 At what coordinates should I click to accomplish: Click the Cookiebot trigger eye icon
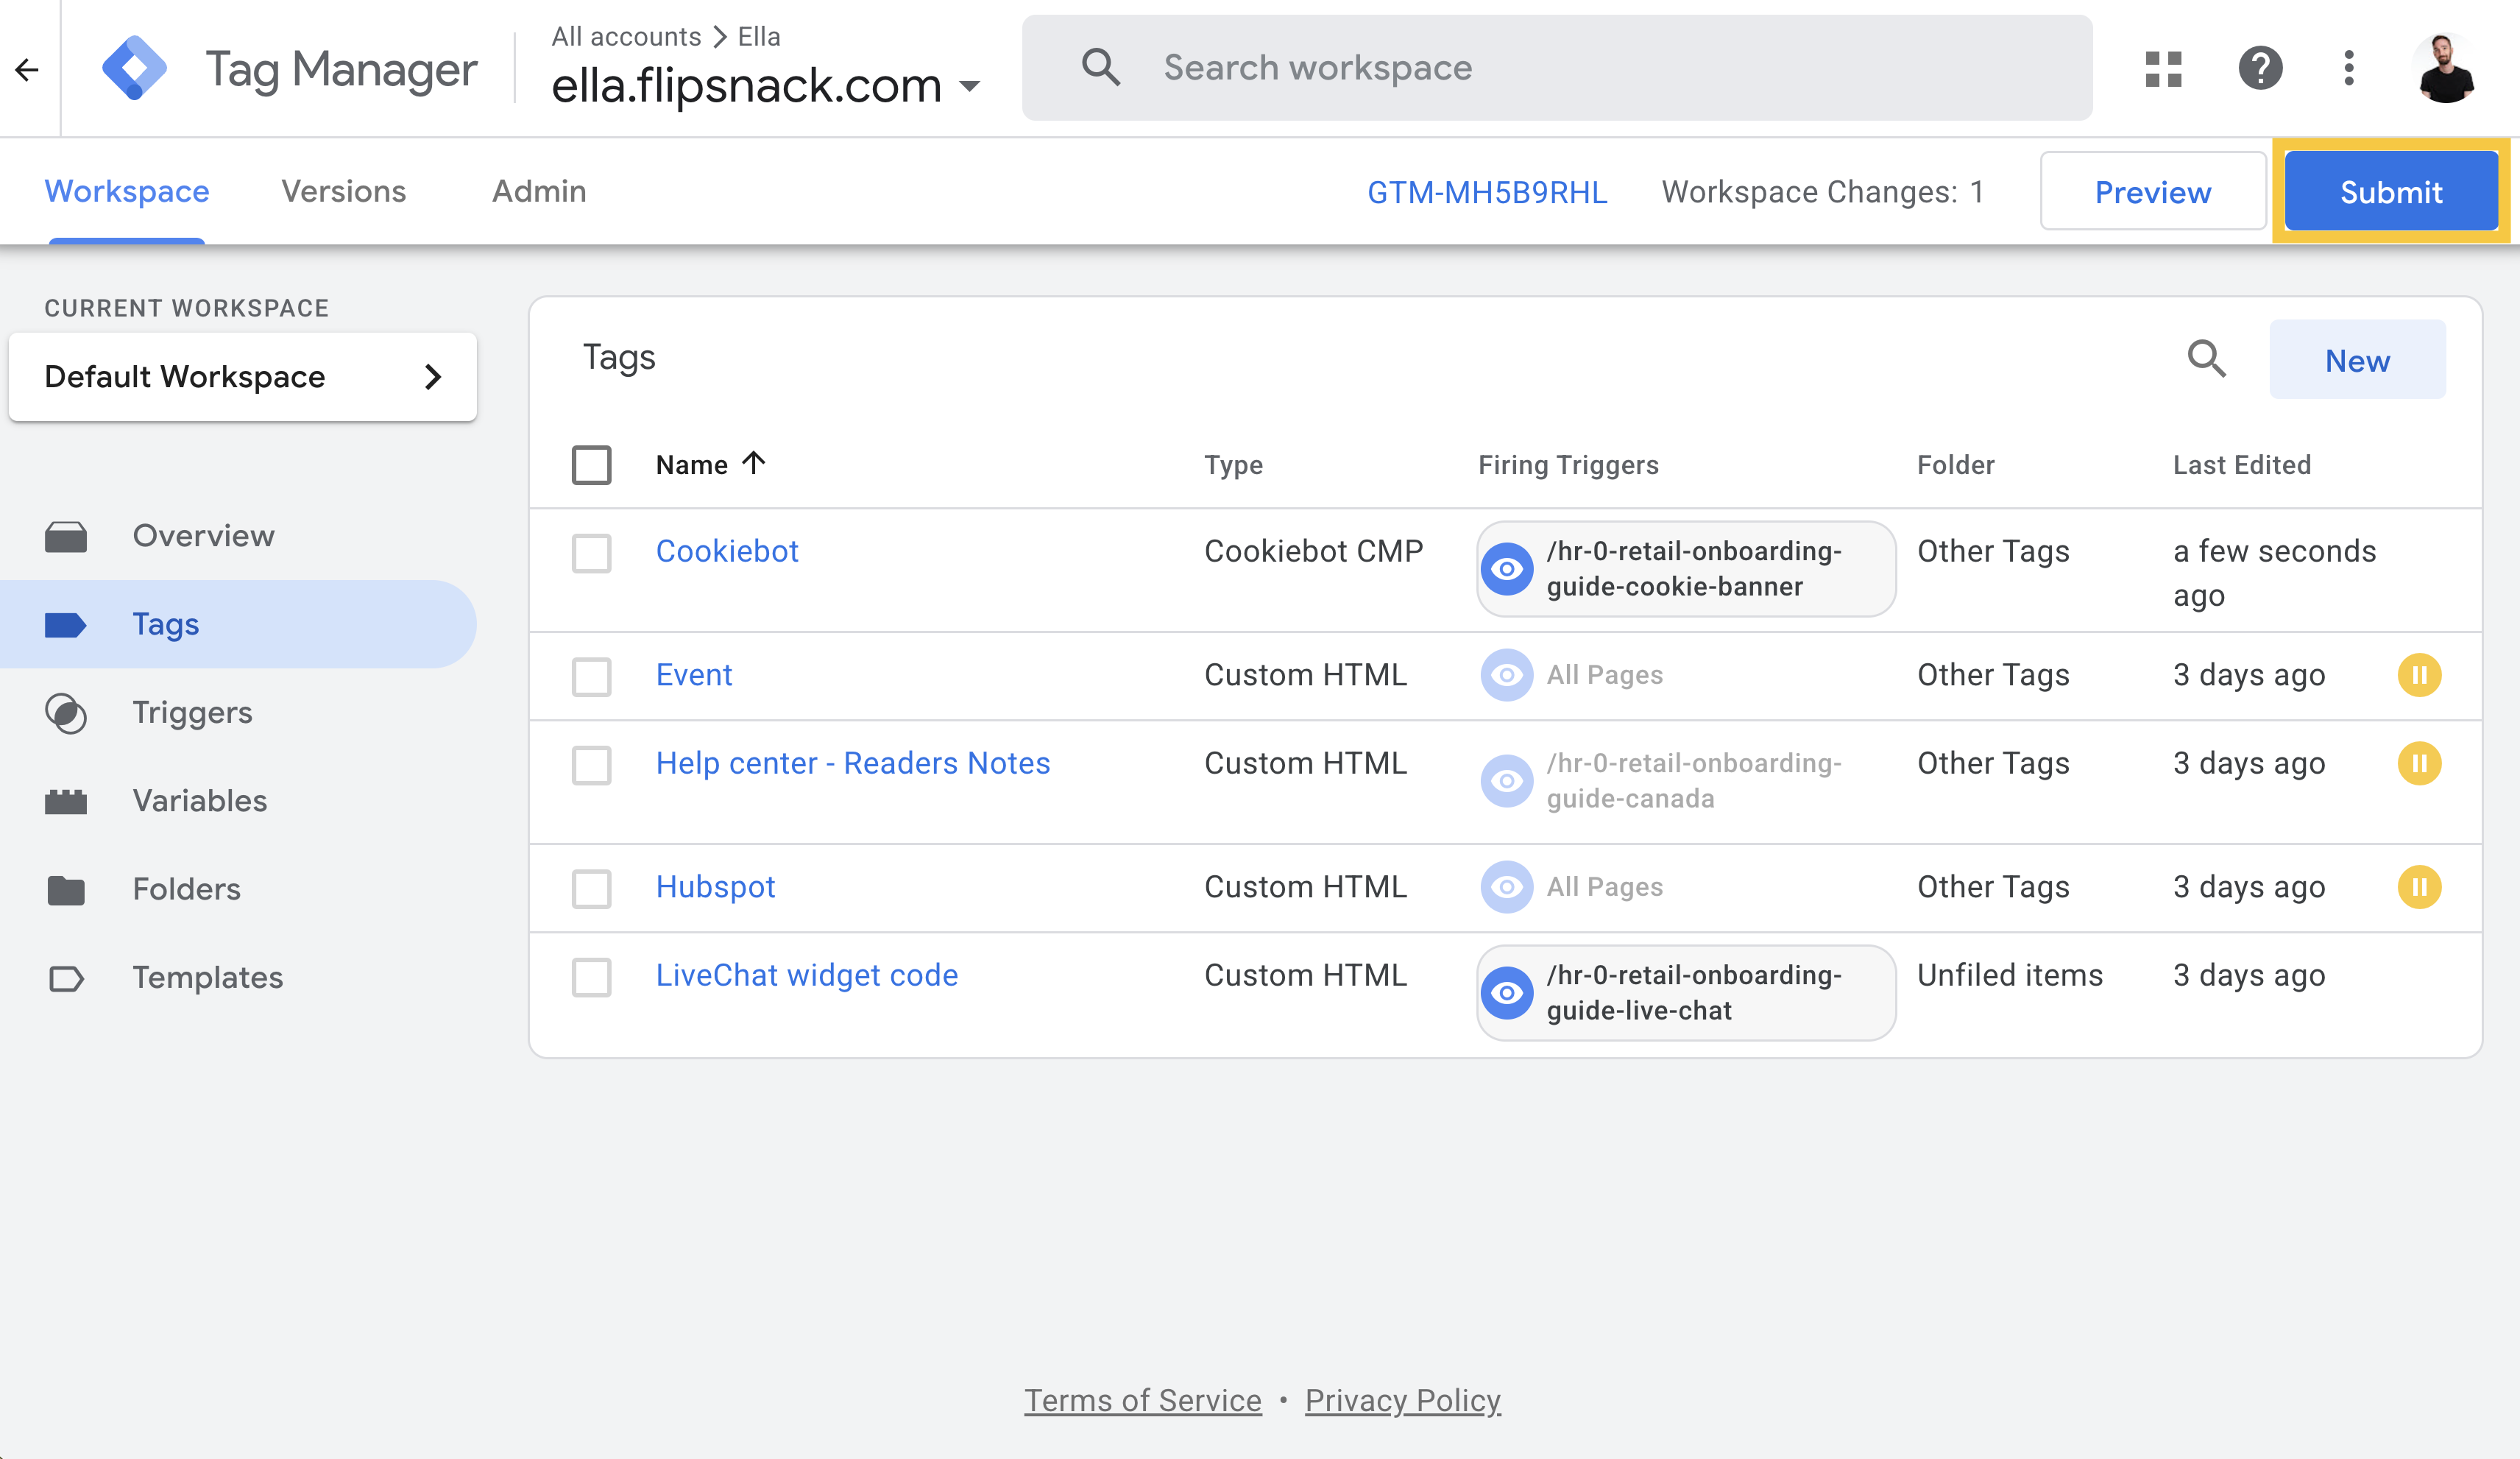click(1507, 569)
